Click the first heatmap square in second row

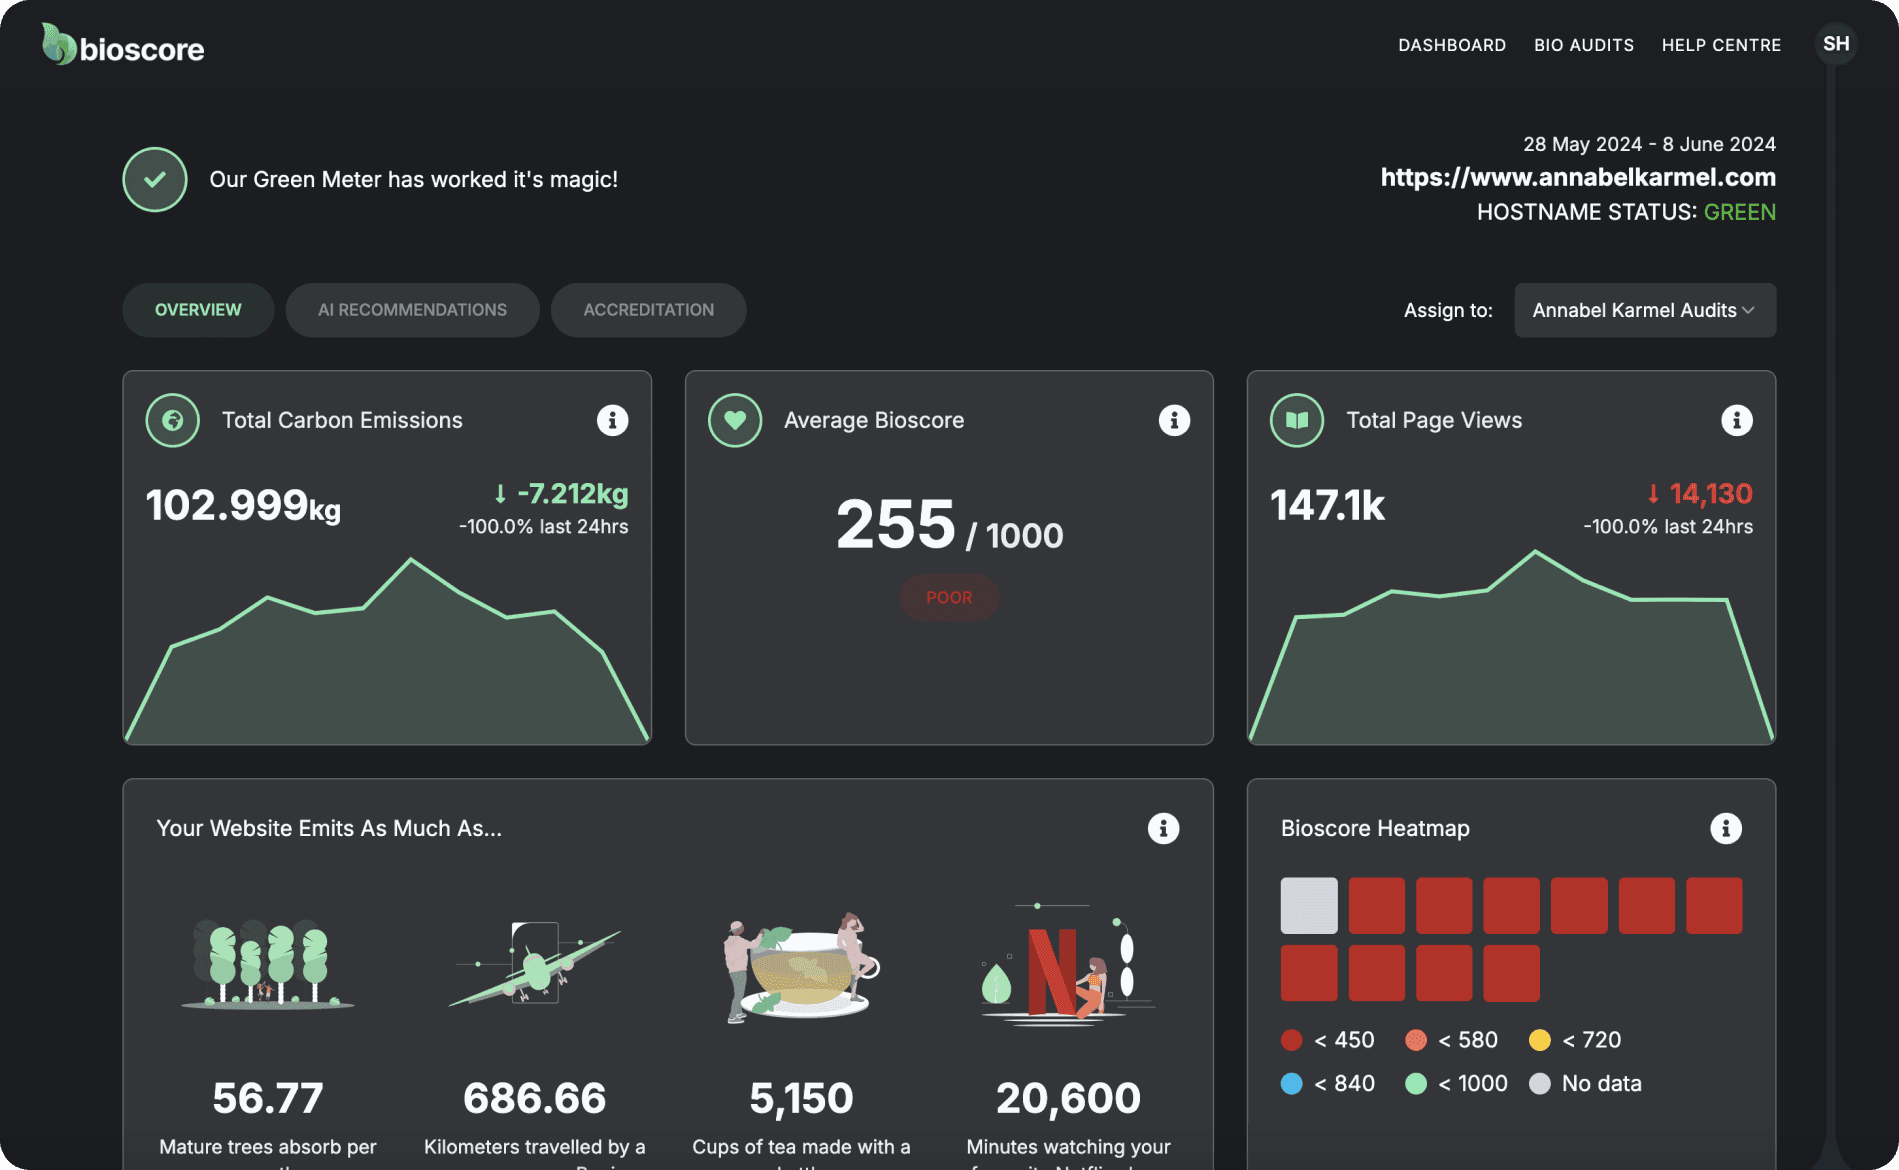click(1309, 973)
